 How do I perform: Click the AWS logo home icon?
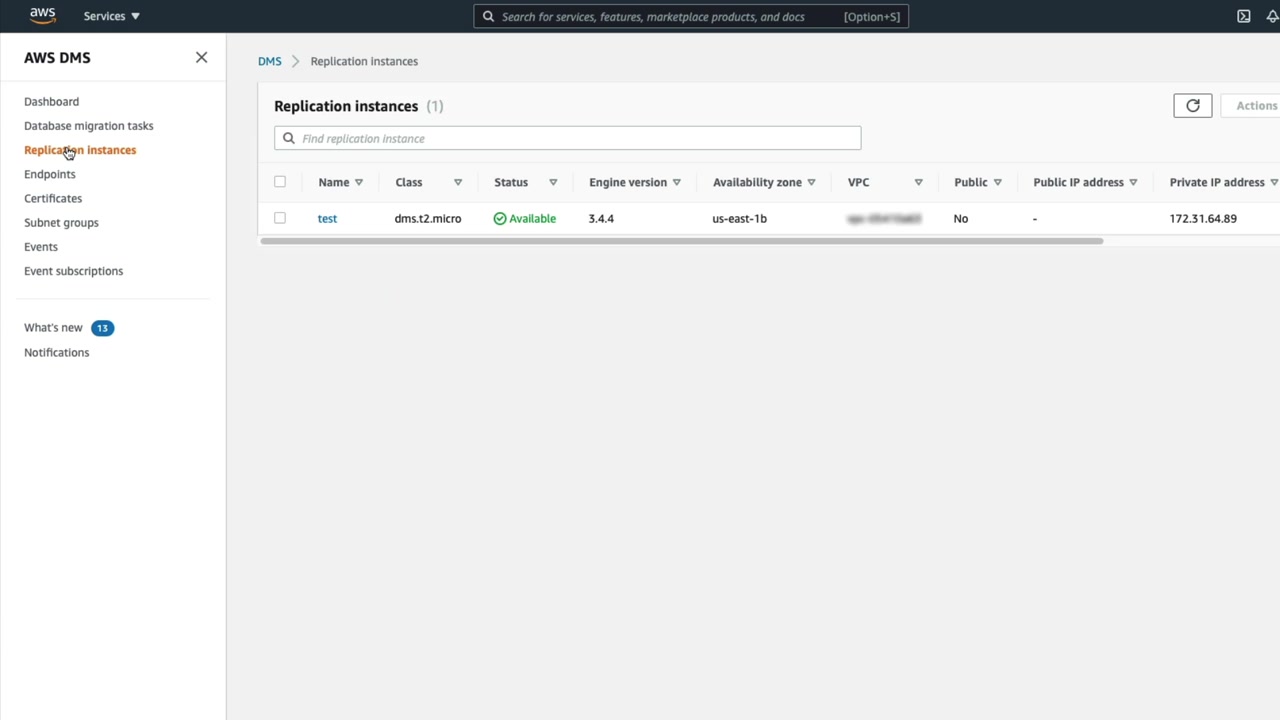(x=43, y=16)
